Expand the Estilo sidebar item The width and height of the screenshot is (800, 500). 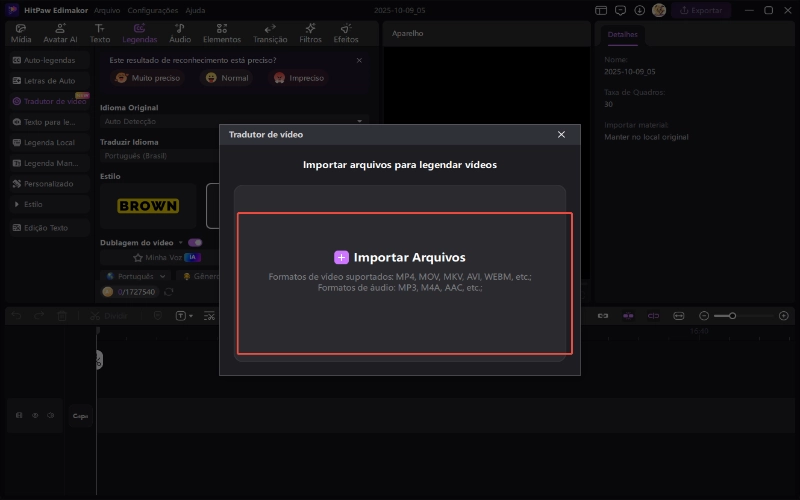49,204
